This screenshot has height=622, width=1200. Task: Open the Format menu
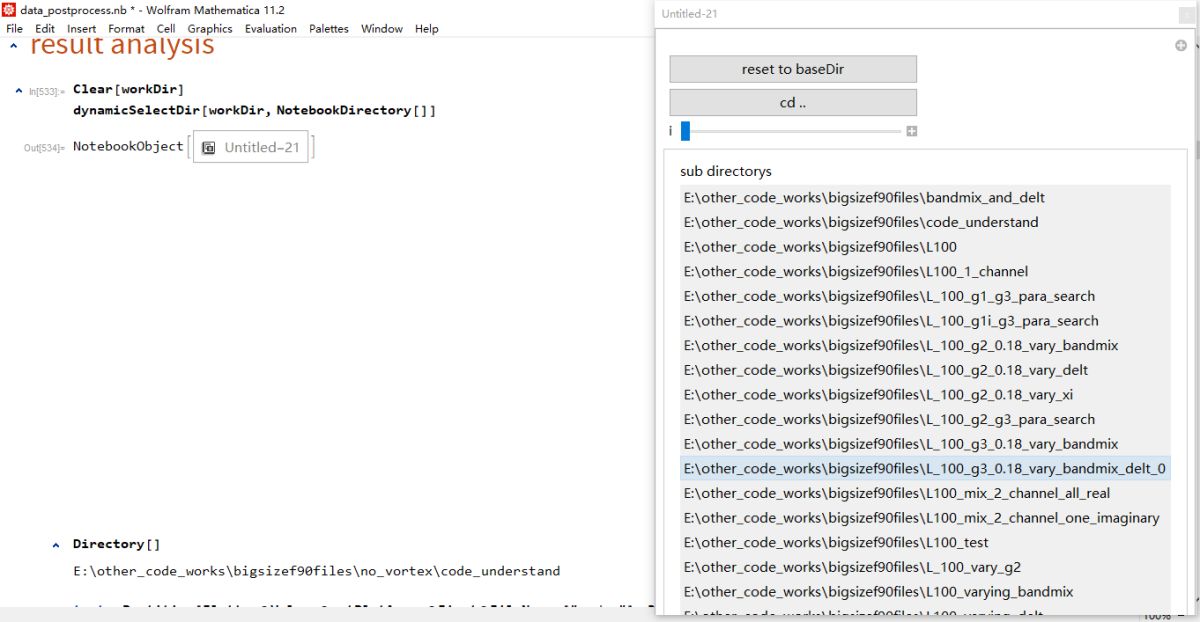126,29
